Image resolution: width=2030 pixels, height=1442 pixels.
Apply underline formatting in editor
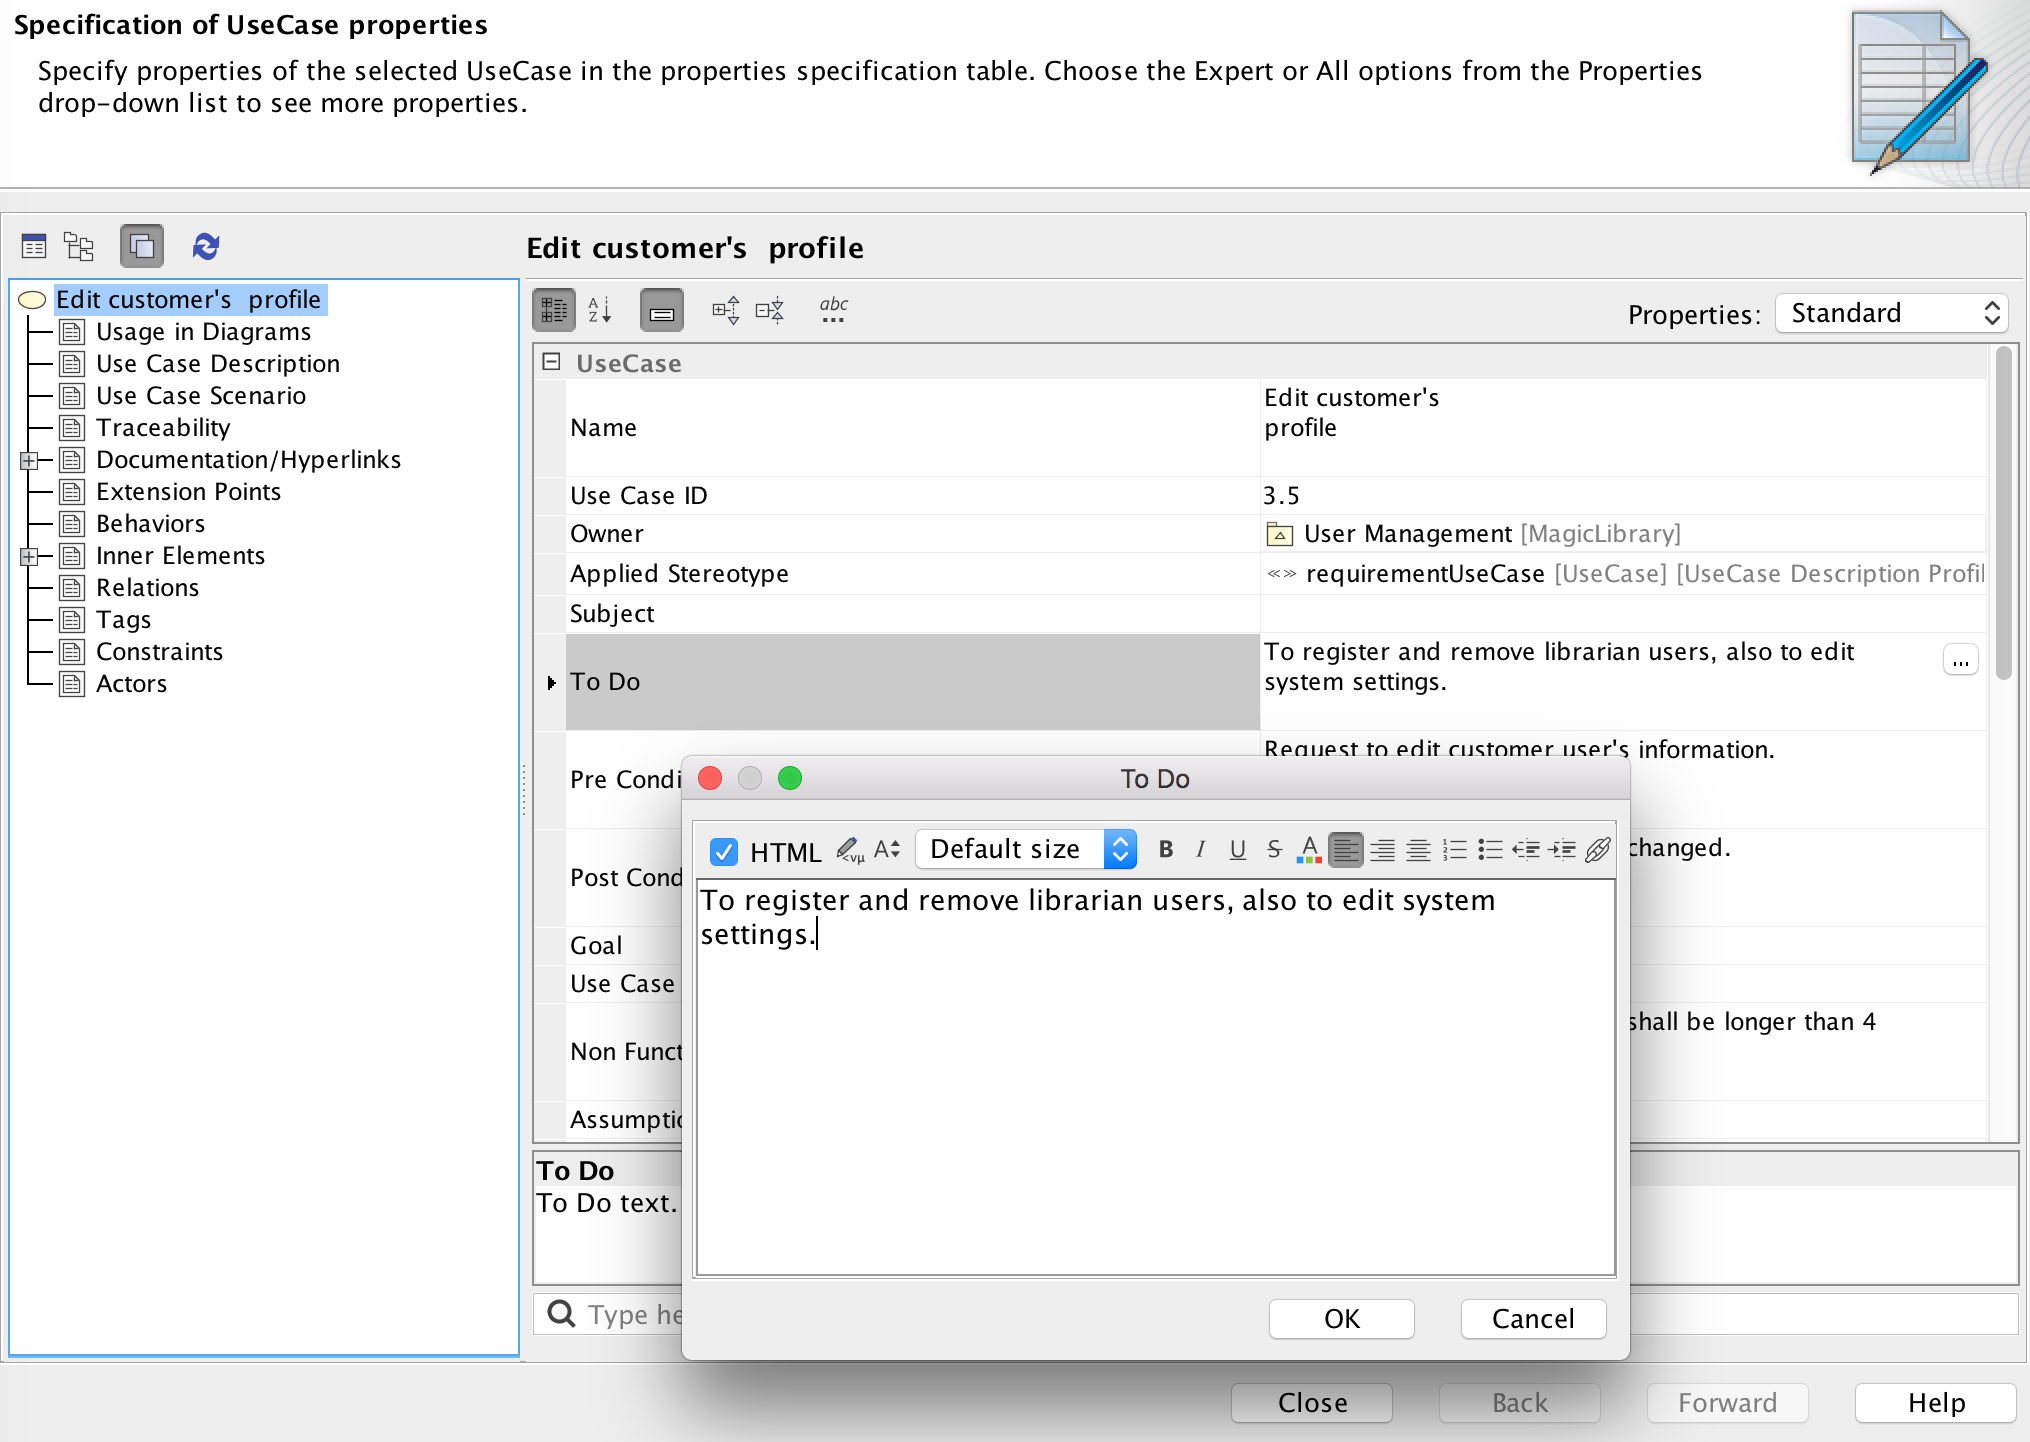(1237, 849)
